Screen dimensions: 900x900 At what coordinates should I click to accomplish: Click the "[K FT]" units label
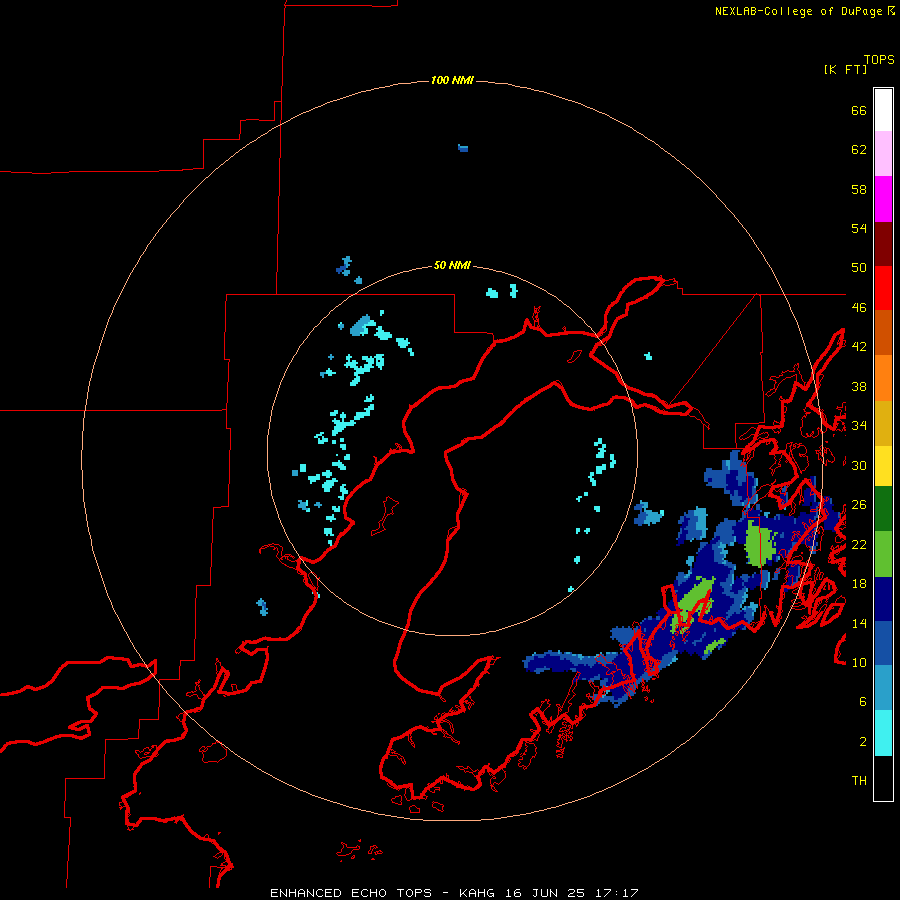845,70
